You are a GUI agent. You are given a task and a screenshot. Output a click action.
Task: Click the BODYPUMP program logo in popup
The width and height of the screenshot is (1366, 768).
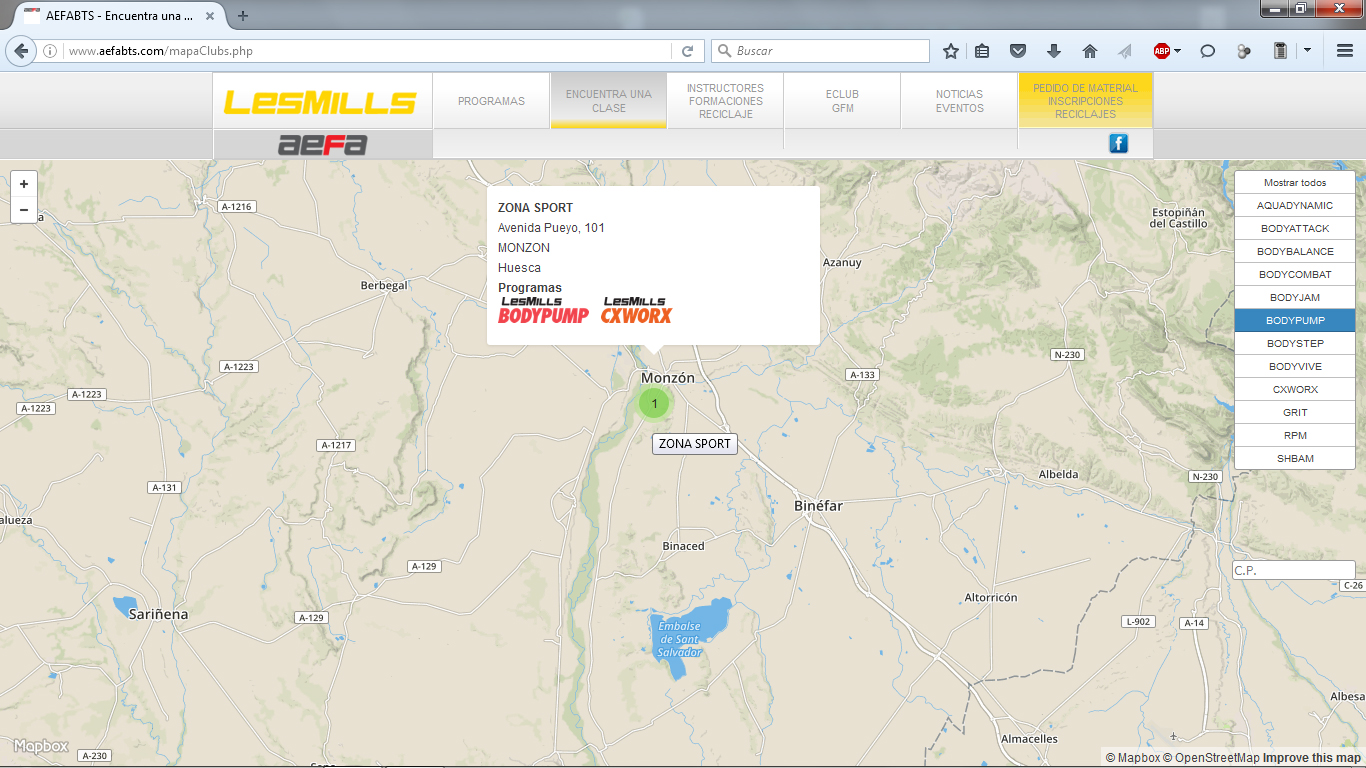pos(543,310)
